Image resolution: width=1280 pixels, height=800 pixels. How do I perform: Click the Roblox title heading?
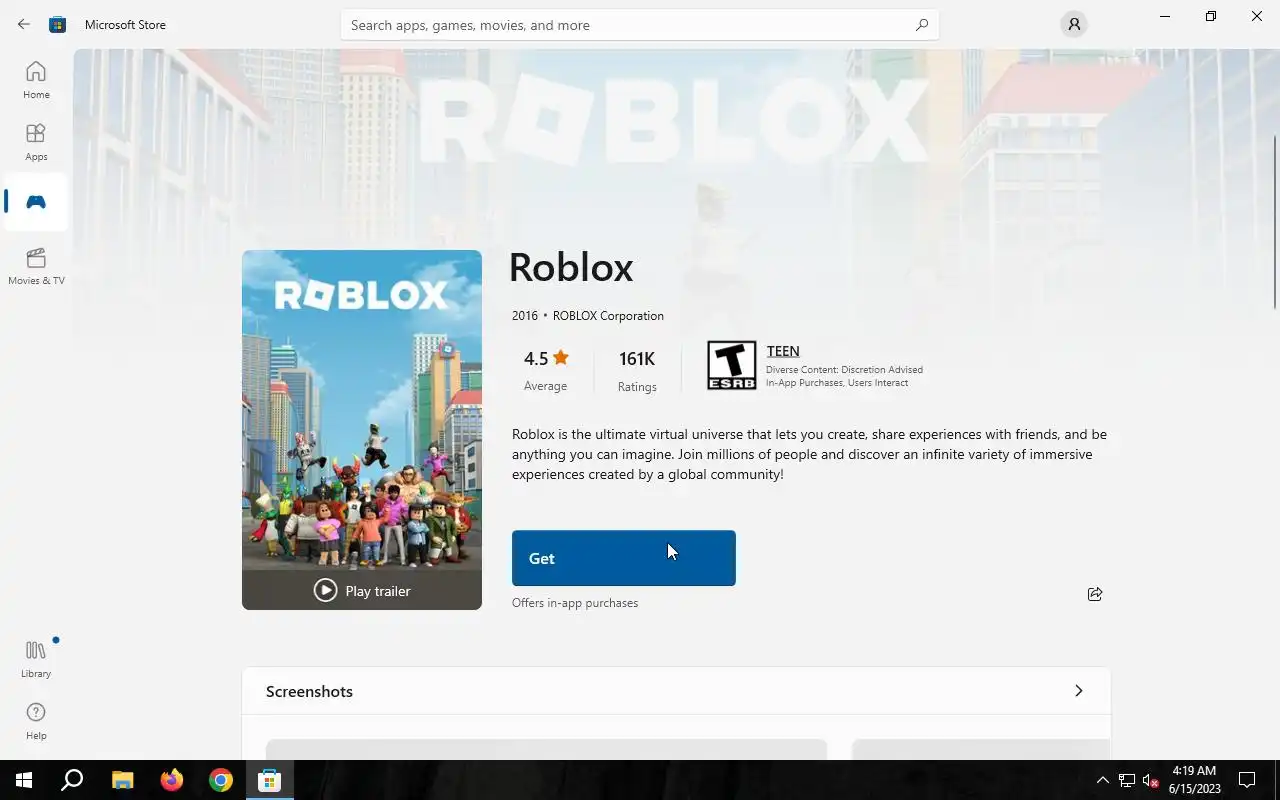[571, 267]
